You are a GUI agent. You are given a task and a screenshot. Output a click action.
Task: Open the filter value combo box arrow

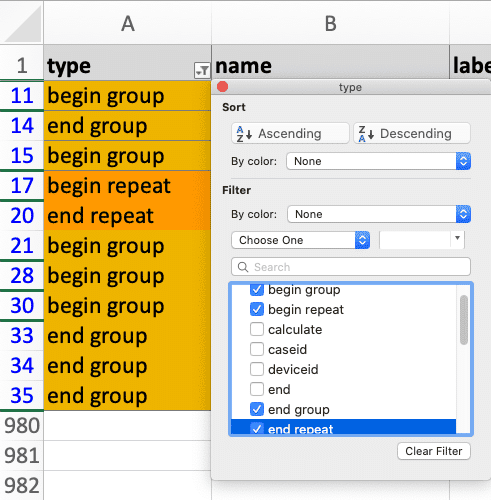click(x=457, y=238)
